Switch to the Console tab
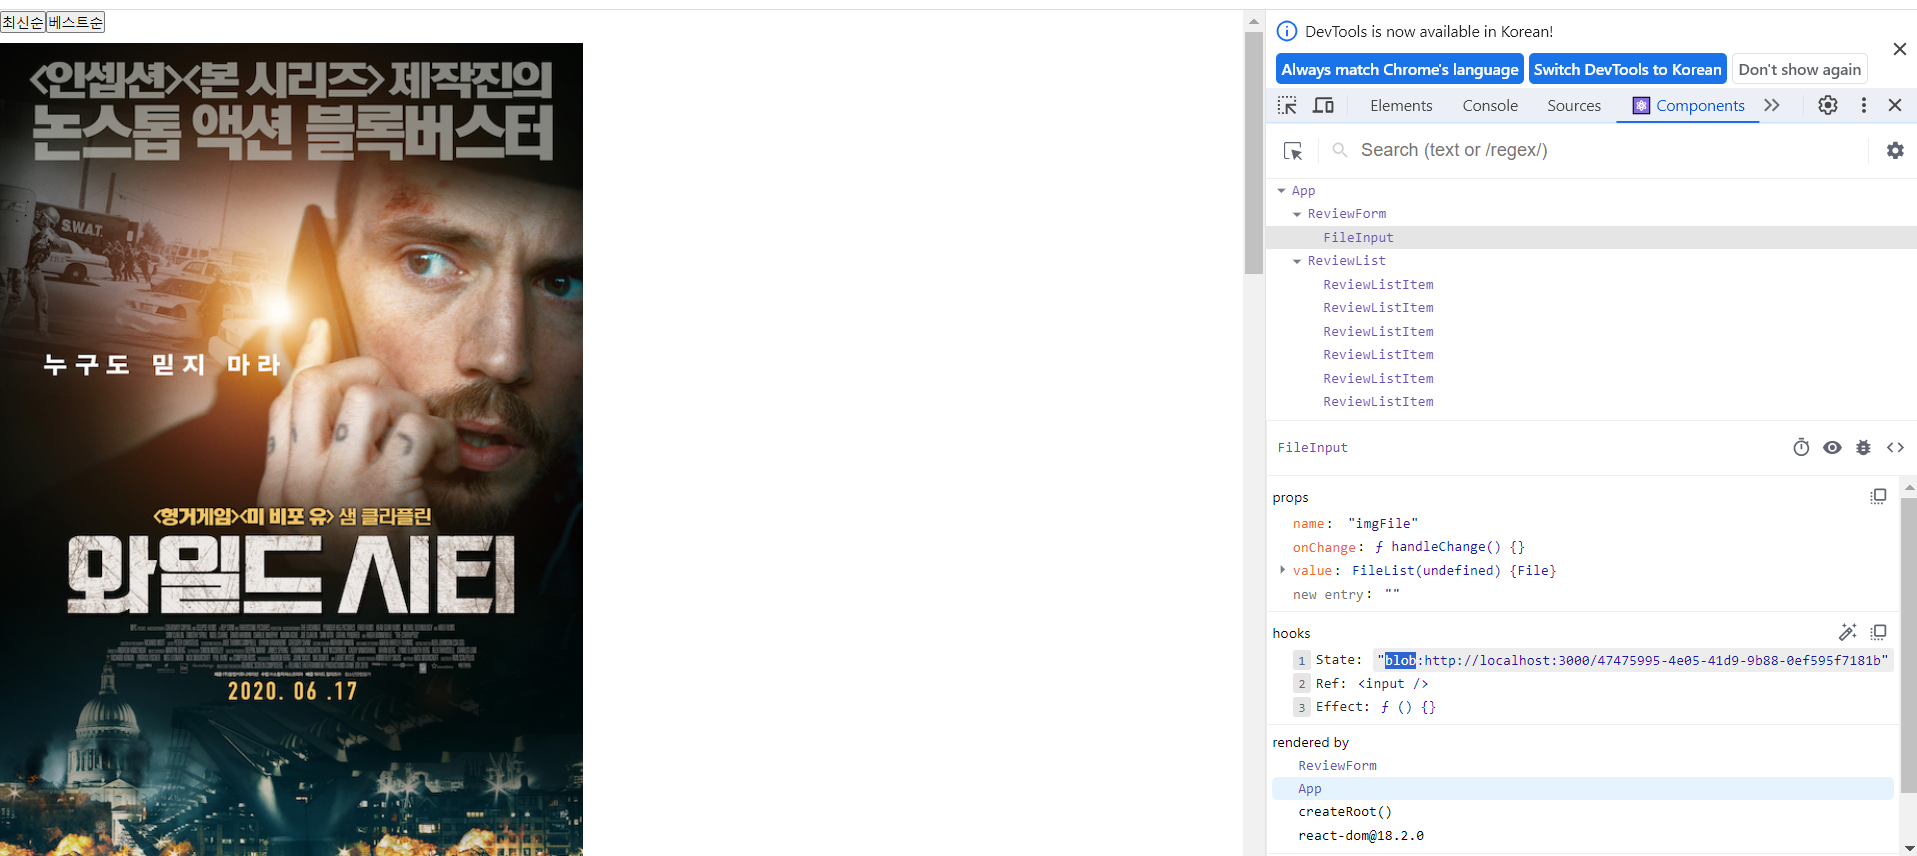The width and height of the screenshot is (1917, 856). pyautogui.click(x=1490, y=105)
